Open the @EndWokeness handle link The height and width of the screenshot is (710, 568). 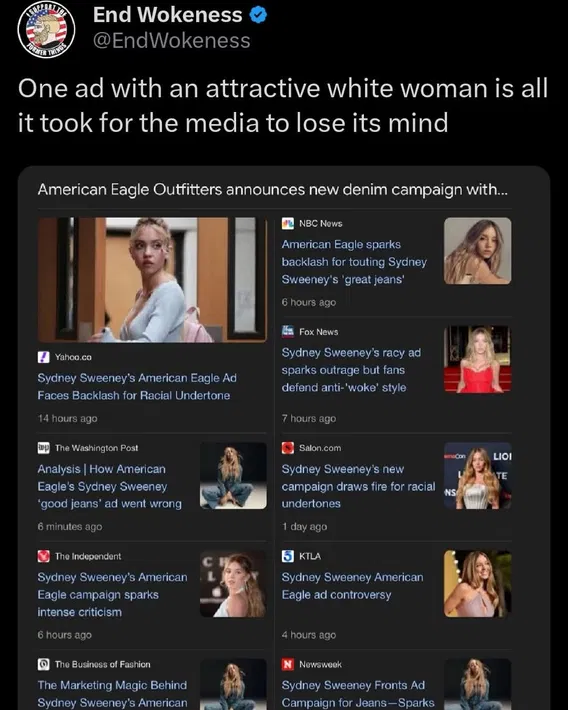click(172, 41)
